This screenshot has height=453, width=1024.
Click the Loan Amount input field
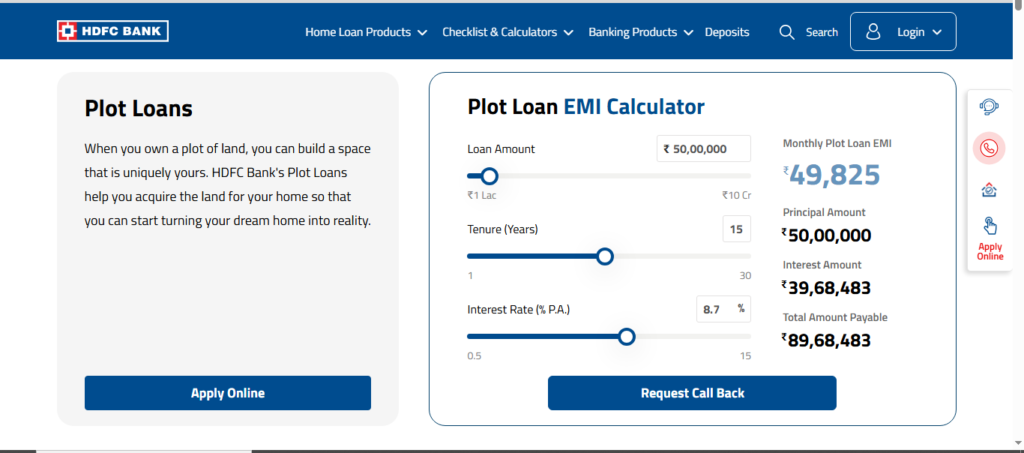[704, 149]
